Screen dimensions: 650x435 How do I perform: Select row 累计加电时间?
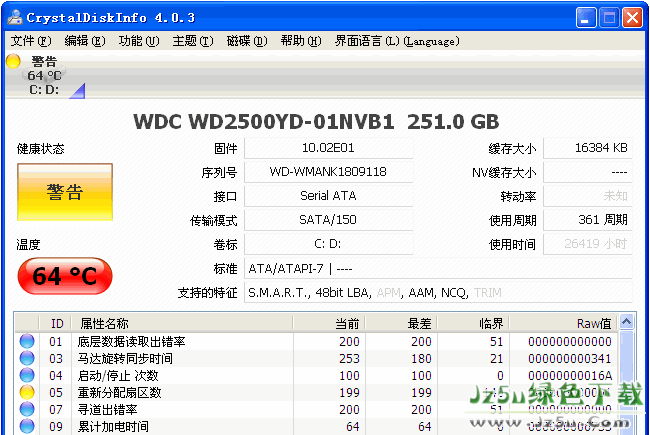[317, 426]
